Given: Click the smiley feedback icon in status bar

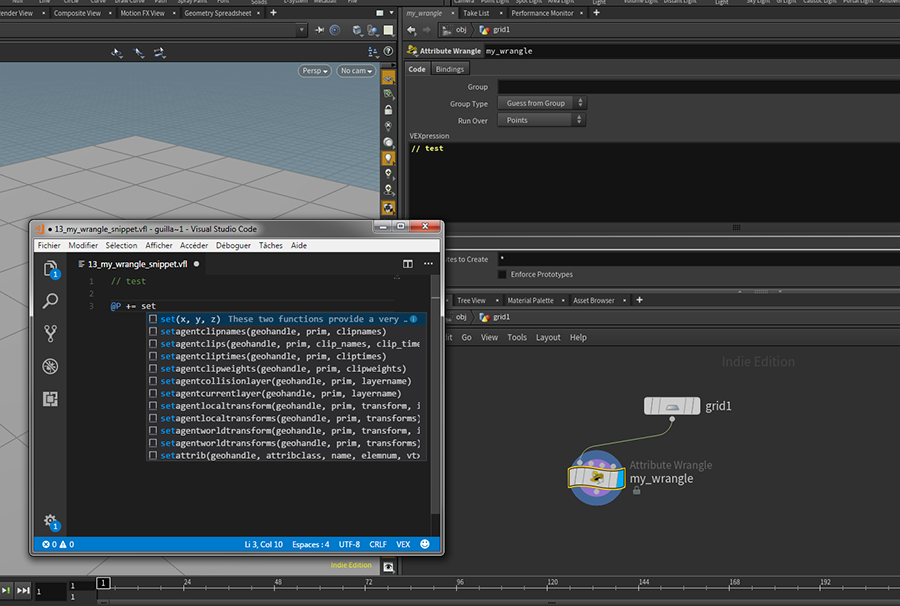Looking at the screenshot, I should (425, 545).
